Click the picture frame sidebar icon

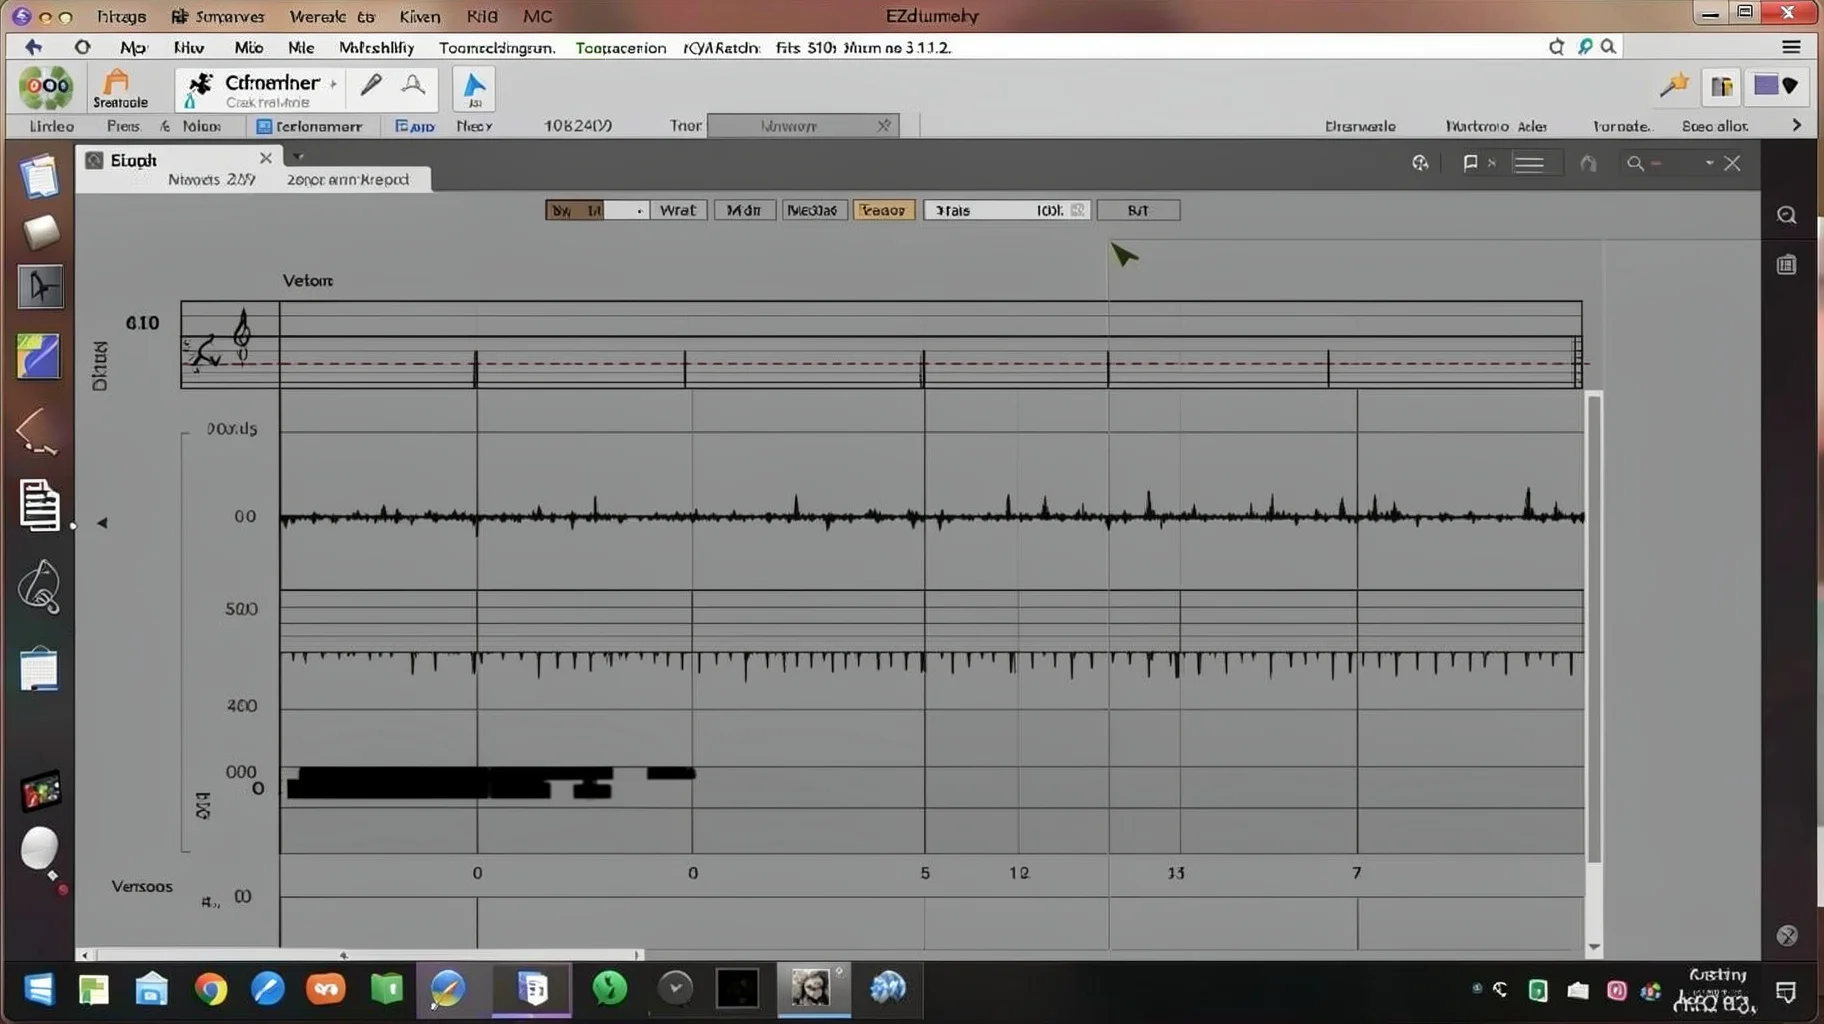(x=41, y=791)
